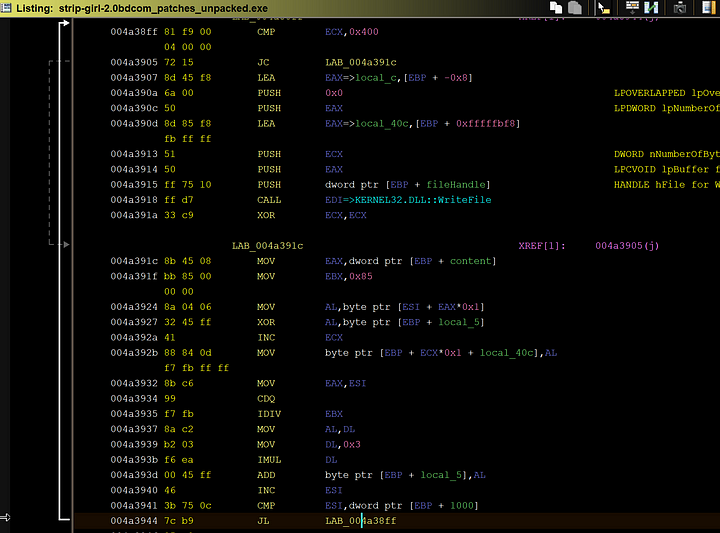Click the IDIV mnemonic
Viewport: 720px width, 533px height.
tap(269, 414)
